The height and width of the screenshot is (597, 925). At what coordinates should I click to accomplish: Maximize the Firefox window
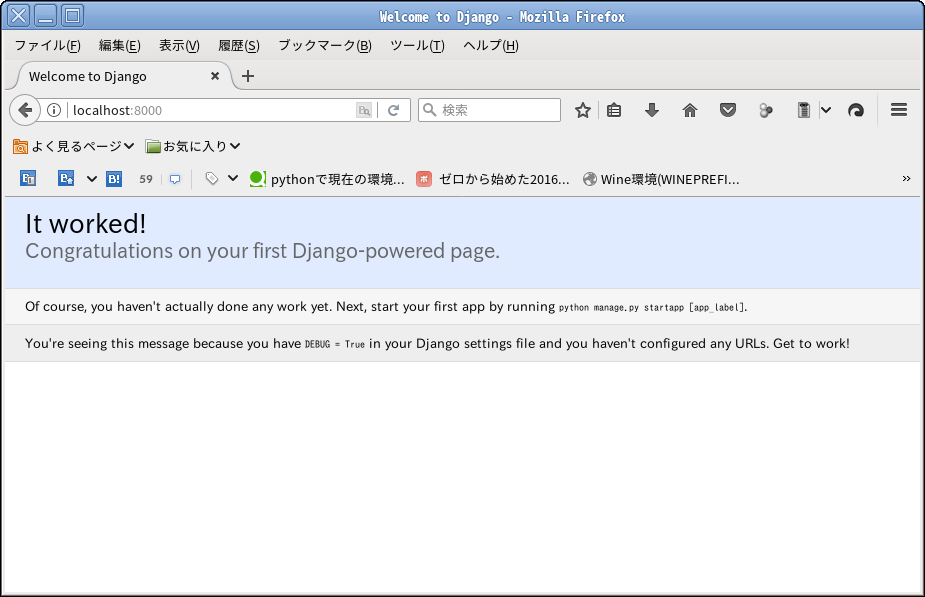pyautogui.click(x=73, y=15)
